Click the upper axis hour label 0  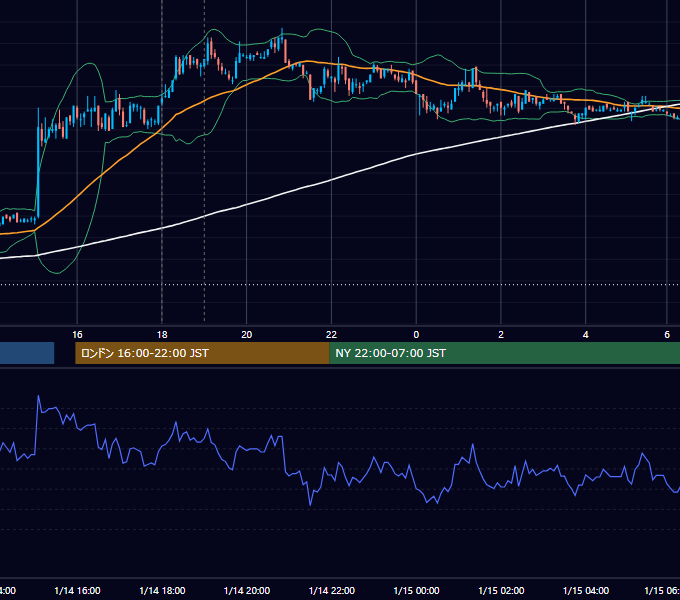416,335
